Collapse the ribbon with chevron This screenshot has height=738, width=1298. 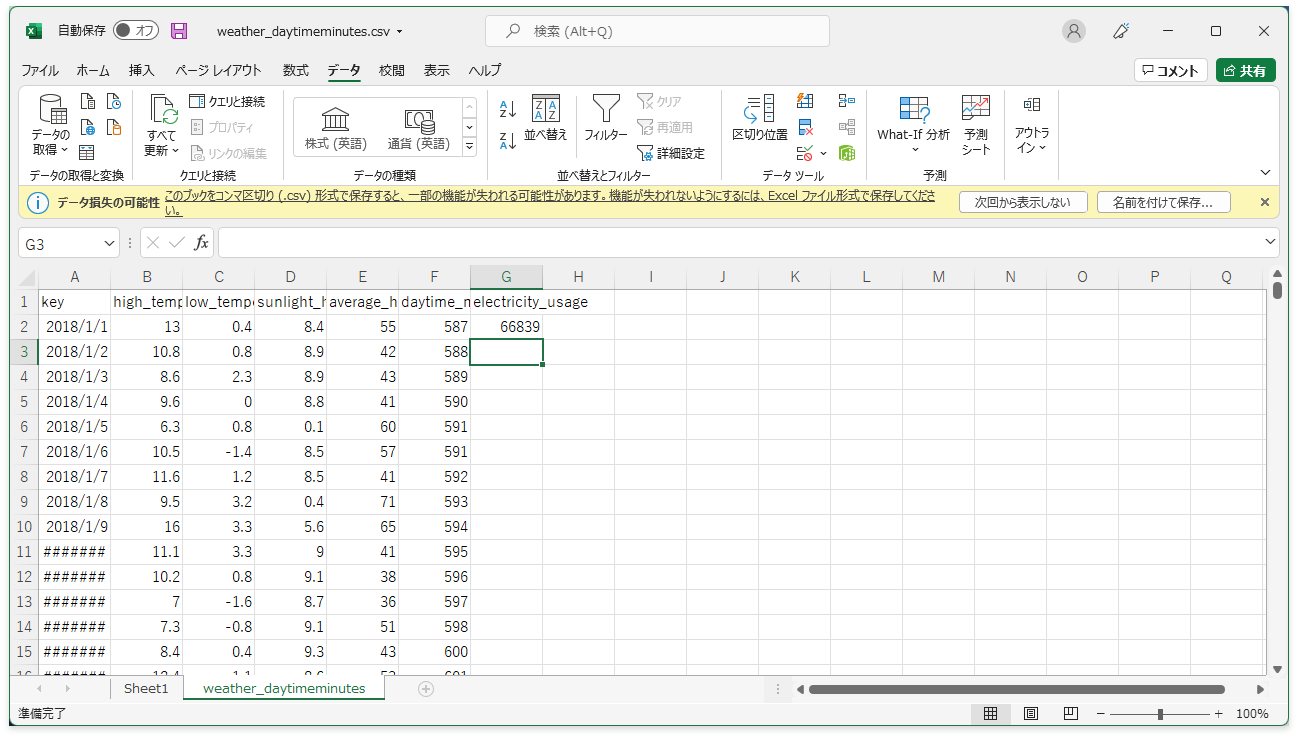(1265, 173)
